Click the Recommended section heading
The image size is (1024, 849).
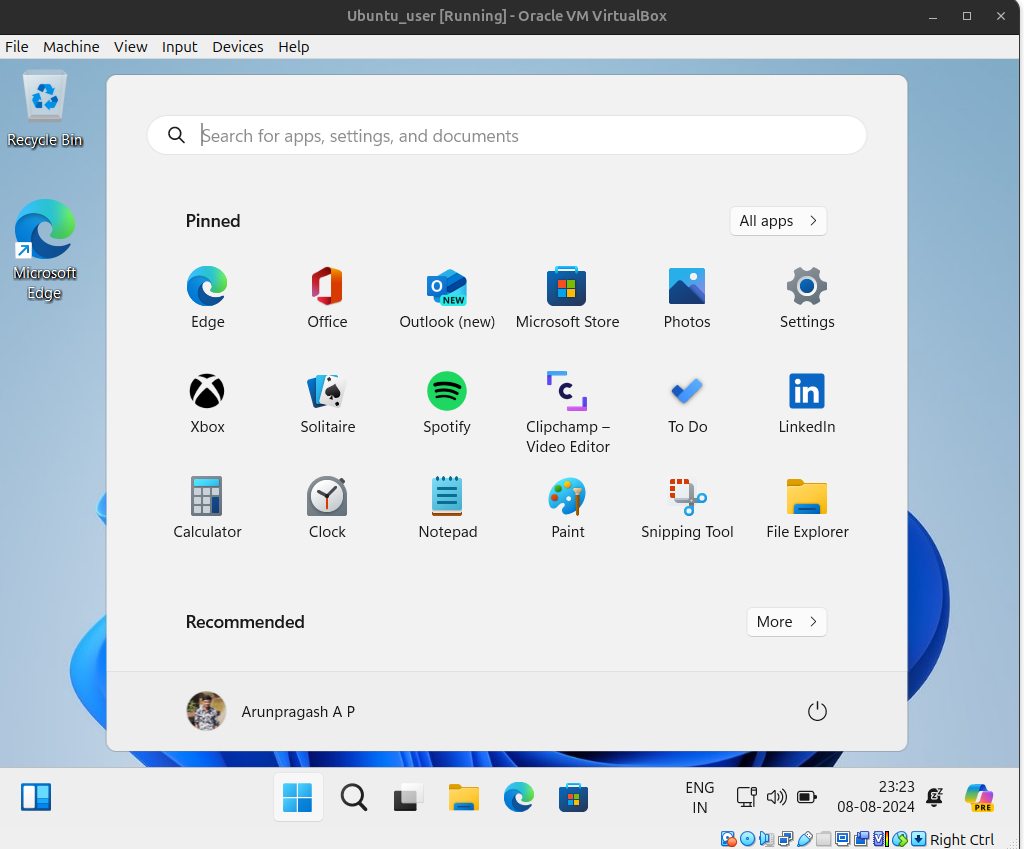coord(245,622)
